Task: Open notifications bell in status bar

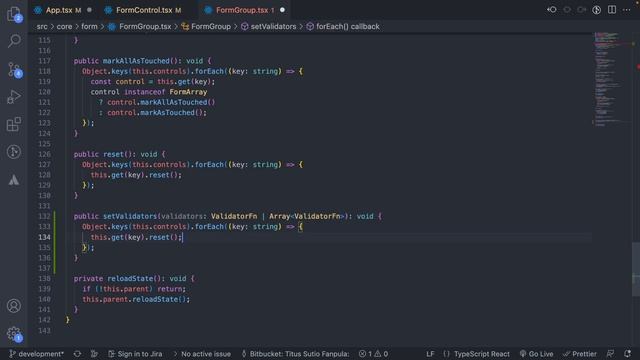Action: (627, 354)
